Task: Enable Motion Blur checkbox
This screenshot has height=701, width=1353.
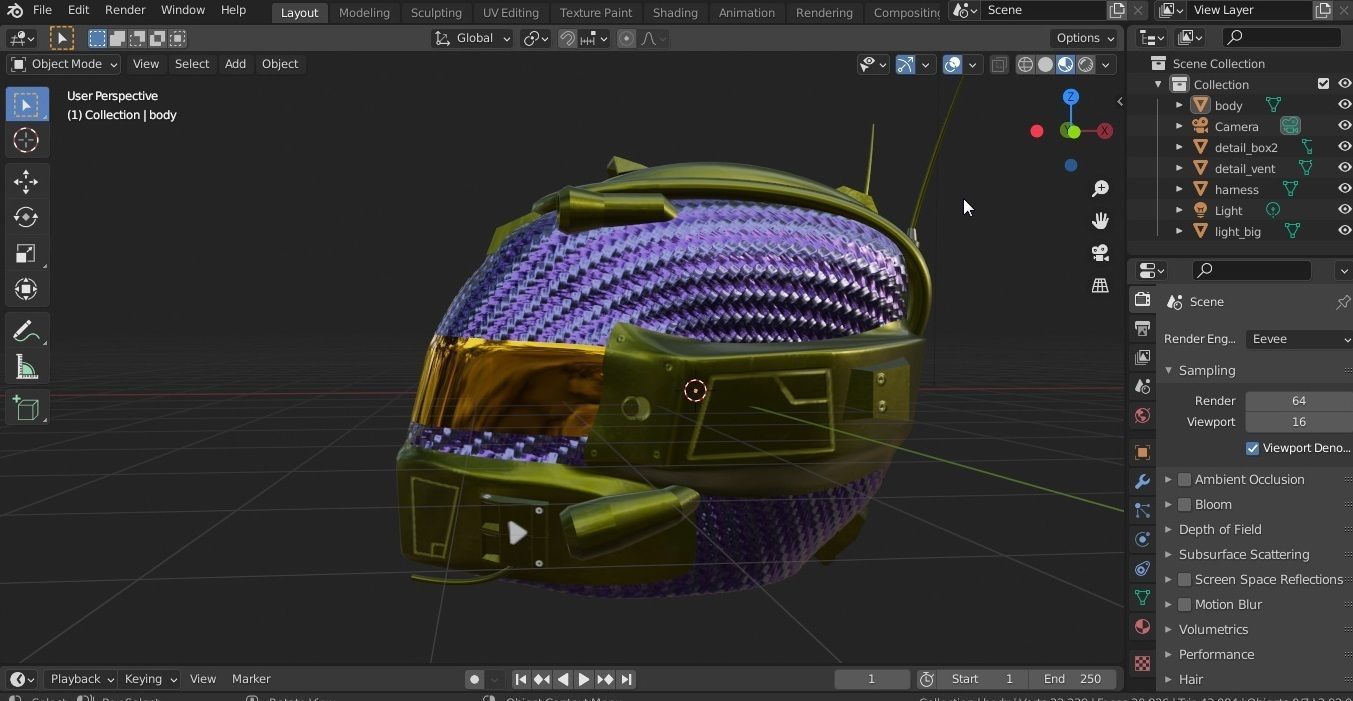Action: 1184,604
